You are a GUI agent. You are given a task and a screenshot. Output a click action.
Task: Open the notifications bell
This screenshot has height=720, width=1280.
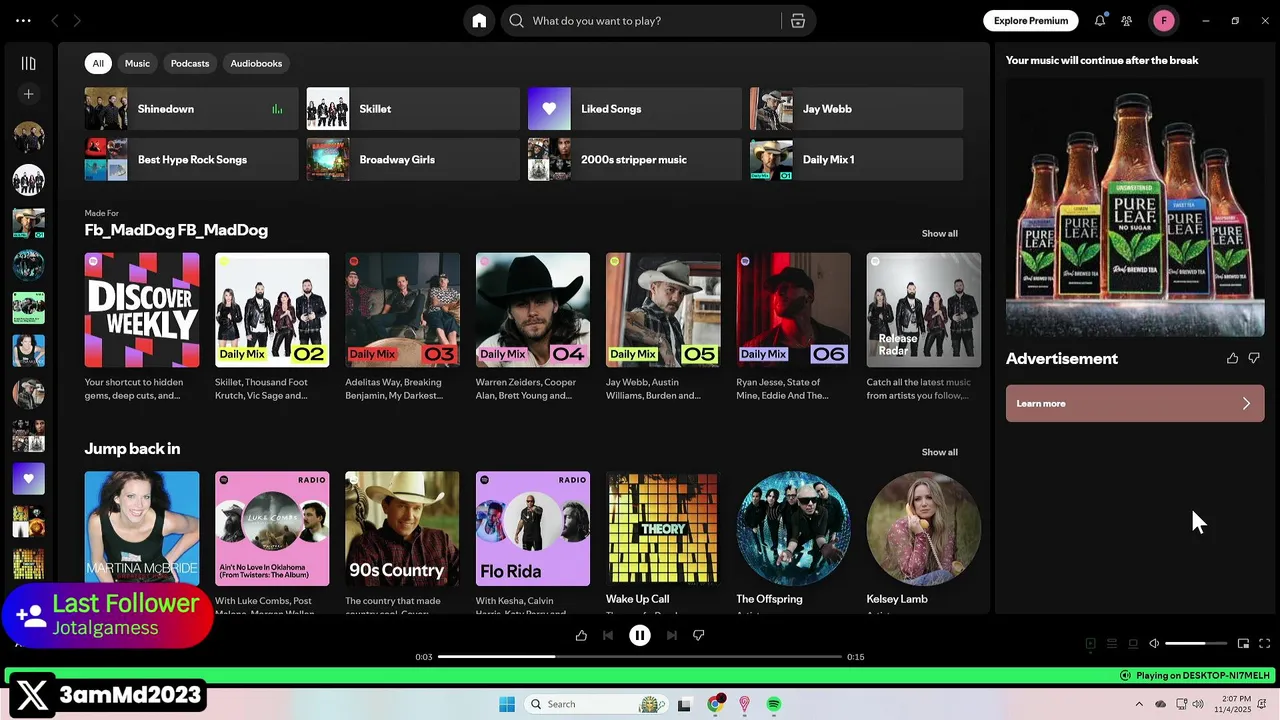click(1100, 20)
